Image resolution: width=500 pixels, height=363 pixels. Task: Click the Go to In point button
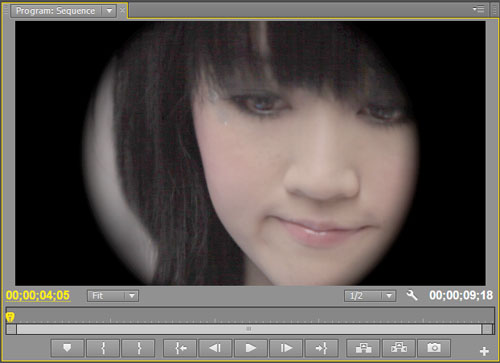point(180,348)
